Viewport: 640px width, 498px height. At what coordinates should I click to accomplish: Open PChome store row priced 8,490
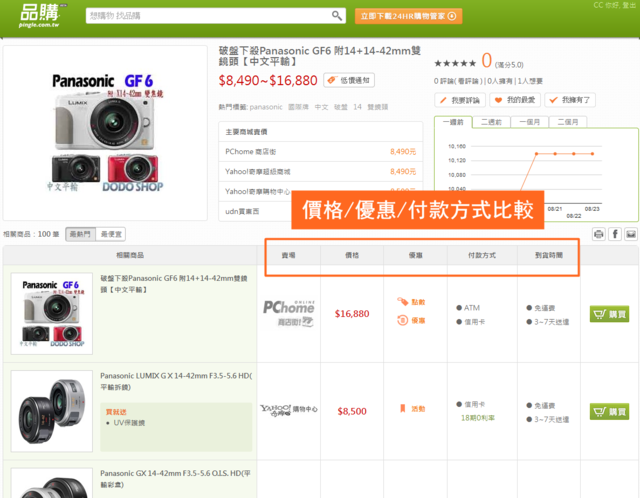tap(320, 151)
